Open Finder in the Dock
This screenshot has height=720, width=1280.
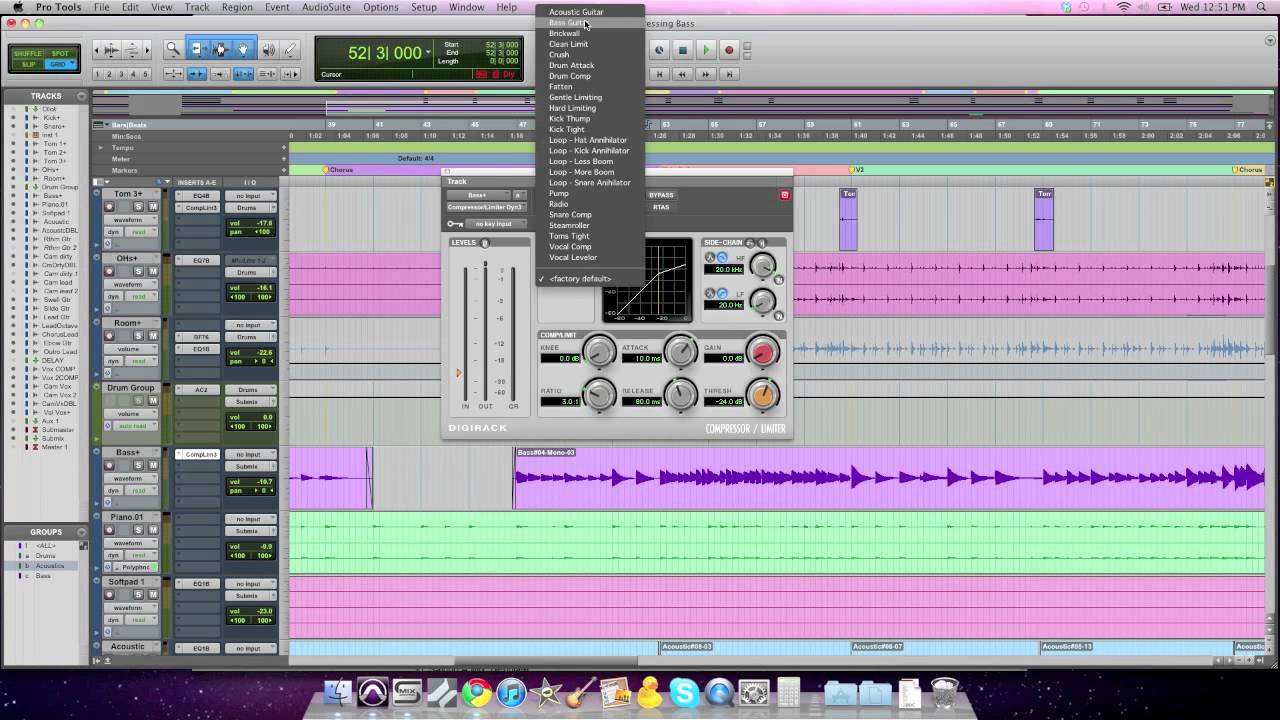coord(339,692)
